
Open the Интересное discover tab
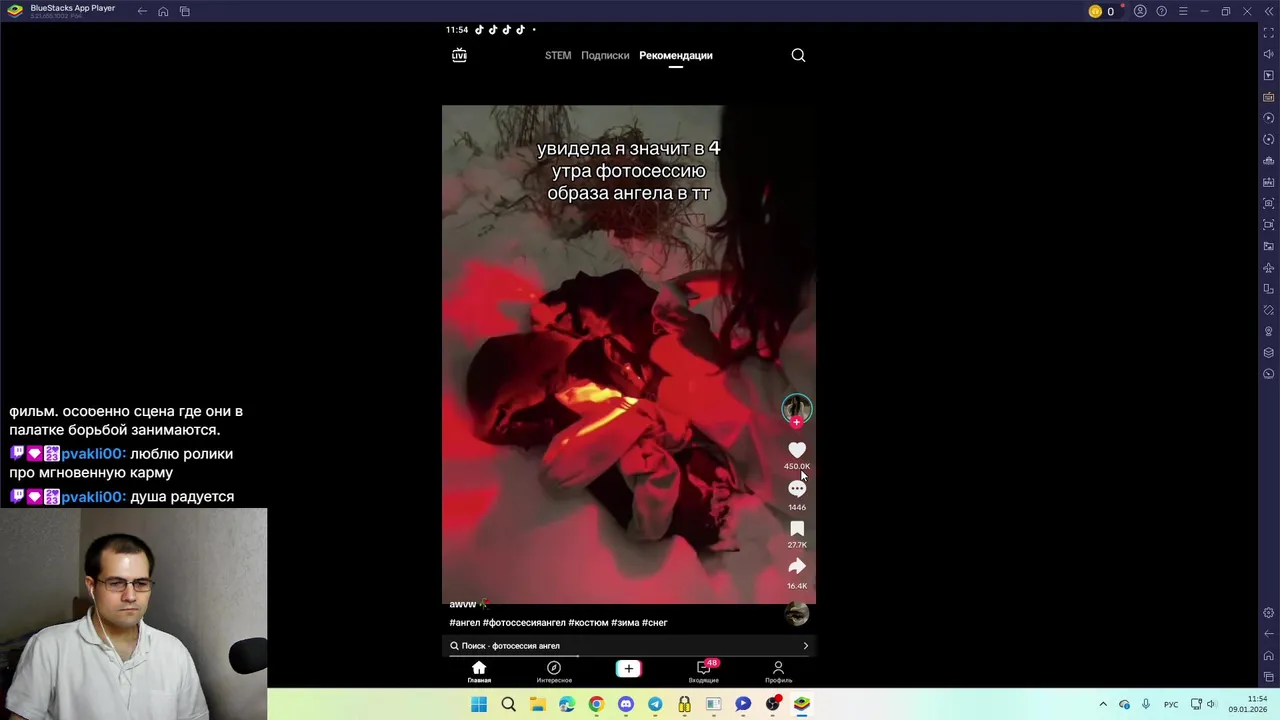pos(554,672)
